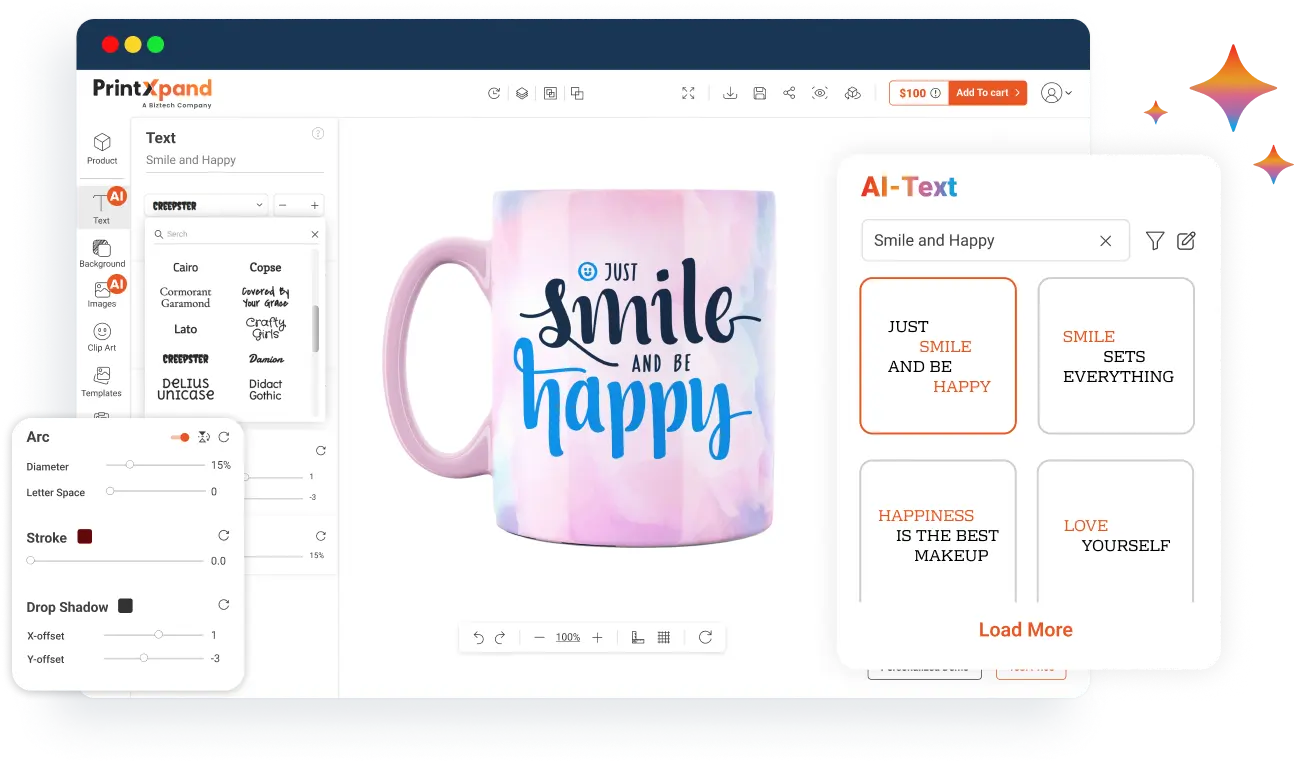
Task: Undo the last action in bottom toolbar
Action: [478, 637]
